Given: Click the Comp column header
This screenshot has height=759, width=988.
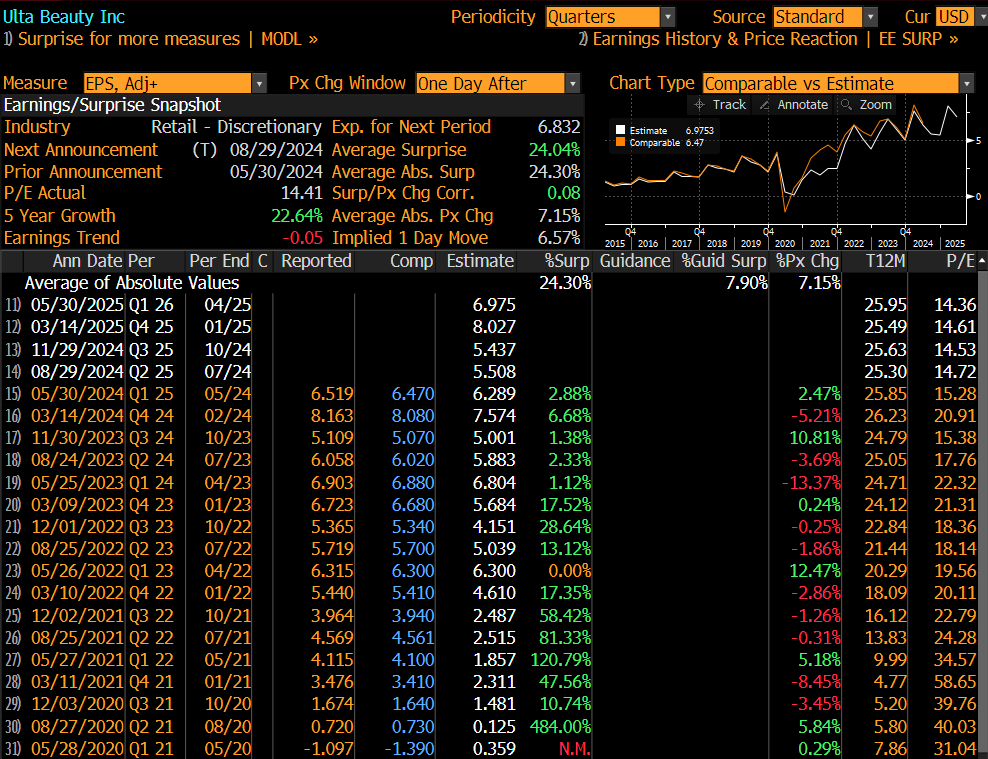Looking at the screenshot, I should point(411,261).
